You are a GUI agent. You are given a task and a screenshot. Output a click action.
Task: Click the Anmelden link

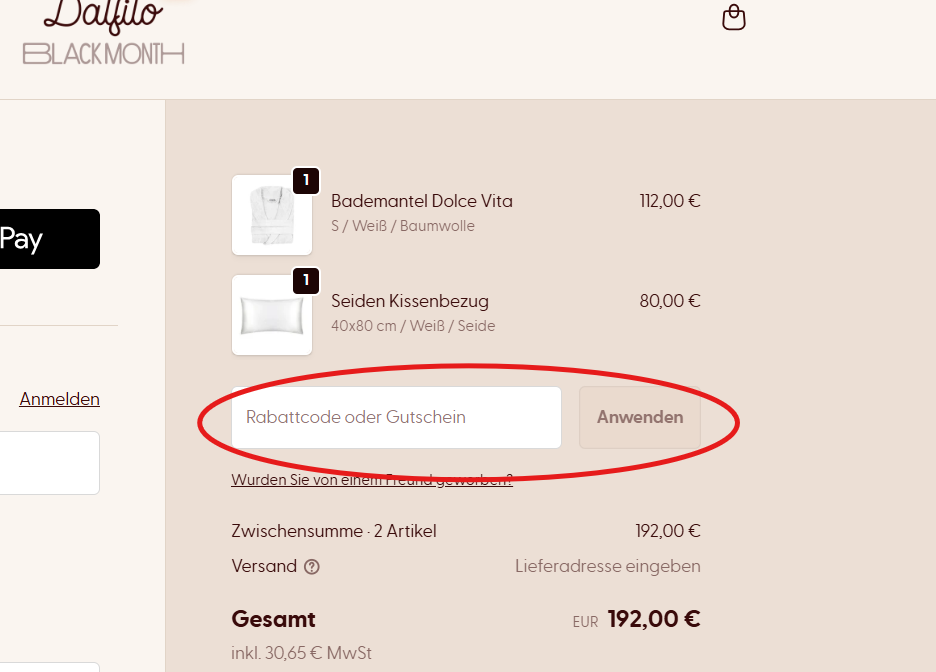[59, 399]
